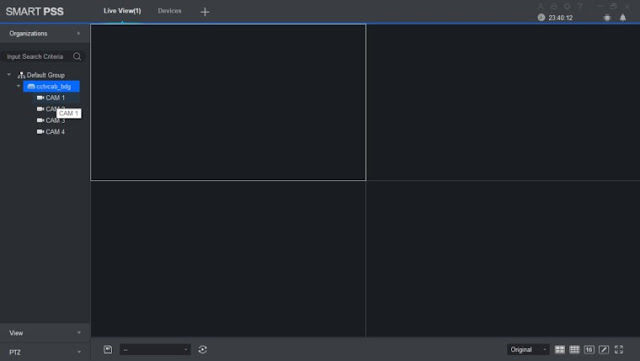640x361 pixels.
Task: Open the help question mark icon
Action: 580,6
